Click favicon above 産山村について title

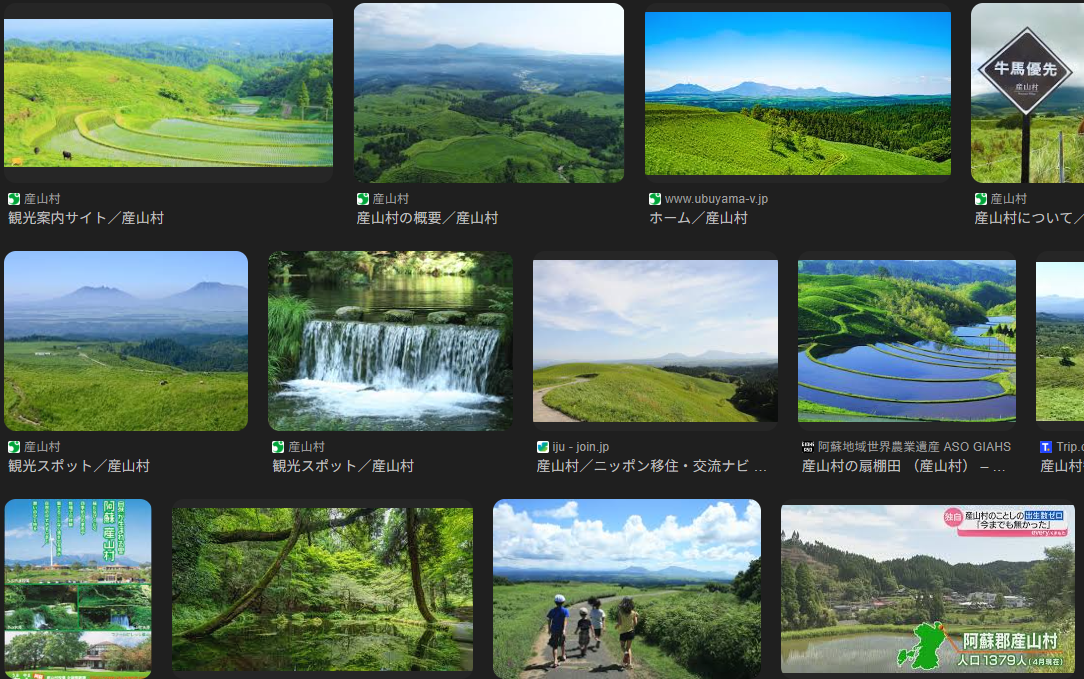pyautogui.click(x=981, y=199)
